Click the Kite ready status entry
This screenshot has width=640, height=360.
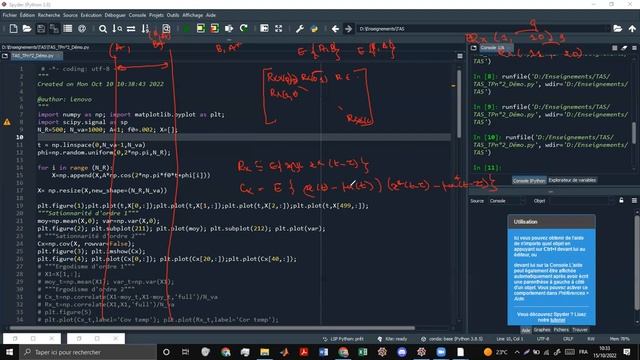click(392, 339)
